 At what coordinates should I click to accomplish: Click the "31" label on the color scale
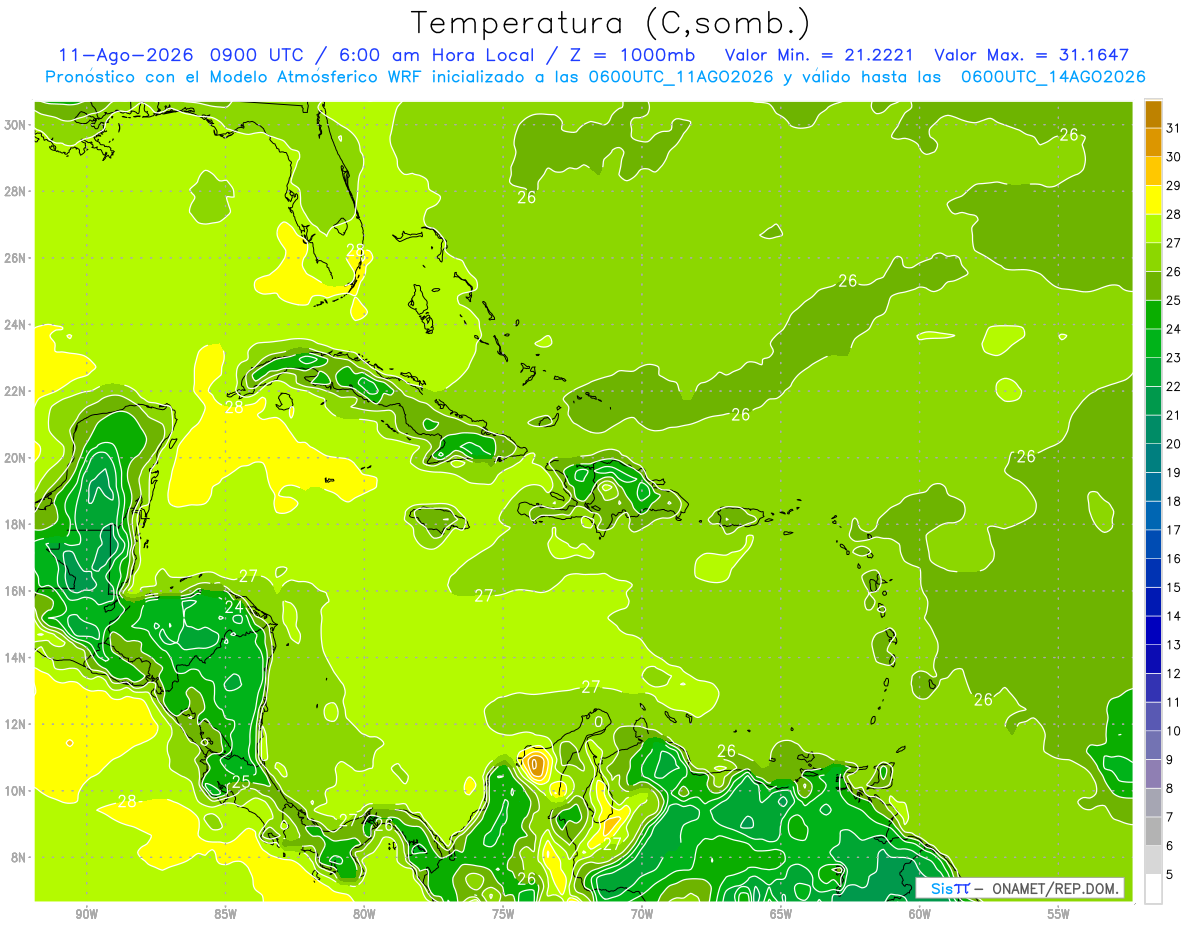coord(1173,128)
